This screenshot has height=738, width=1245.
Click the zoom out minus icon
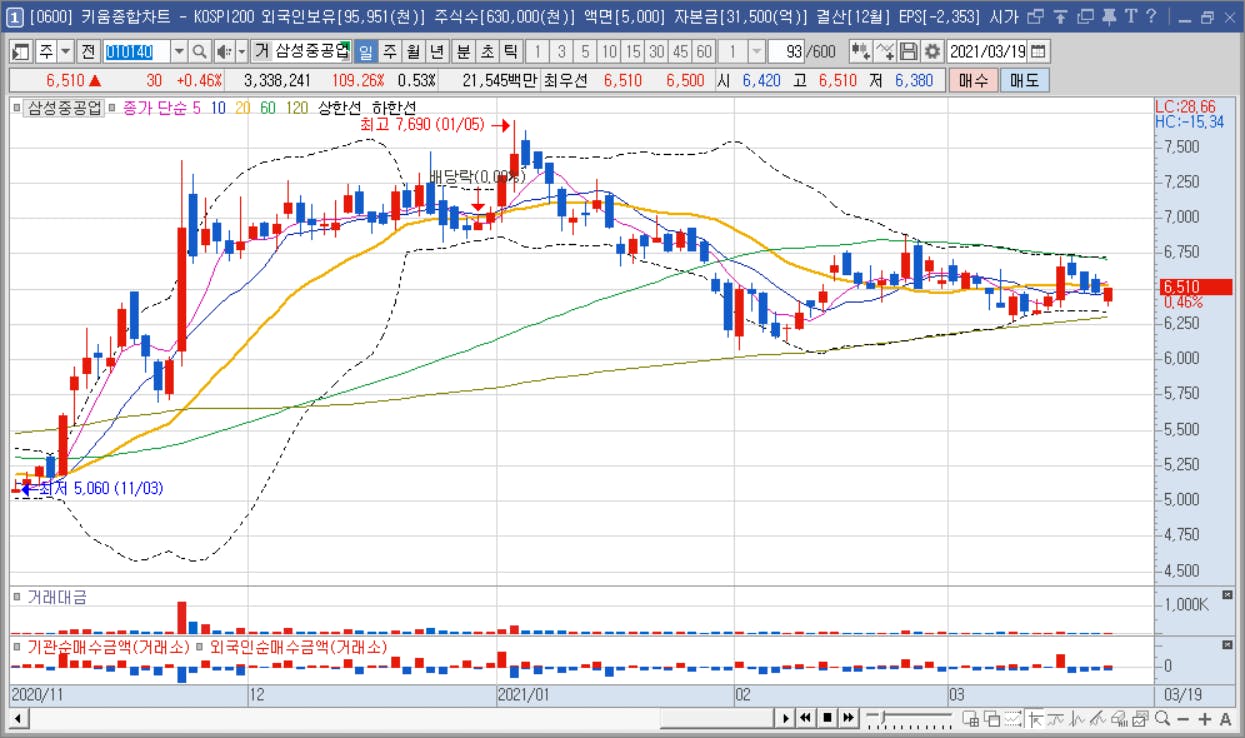pos(1183,718)
